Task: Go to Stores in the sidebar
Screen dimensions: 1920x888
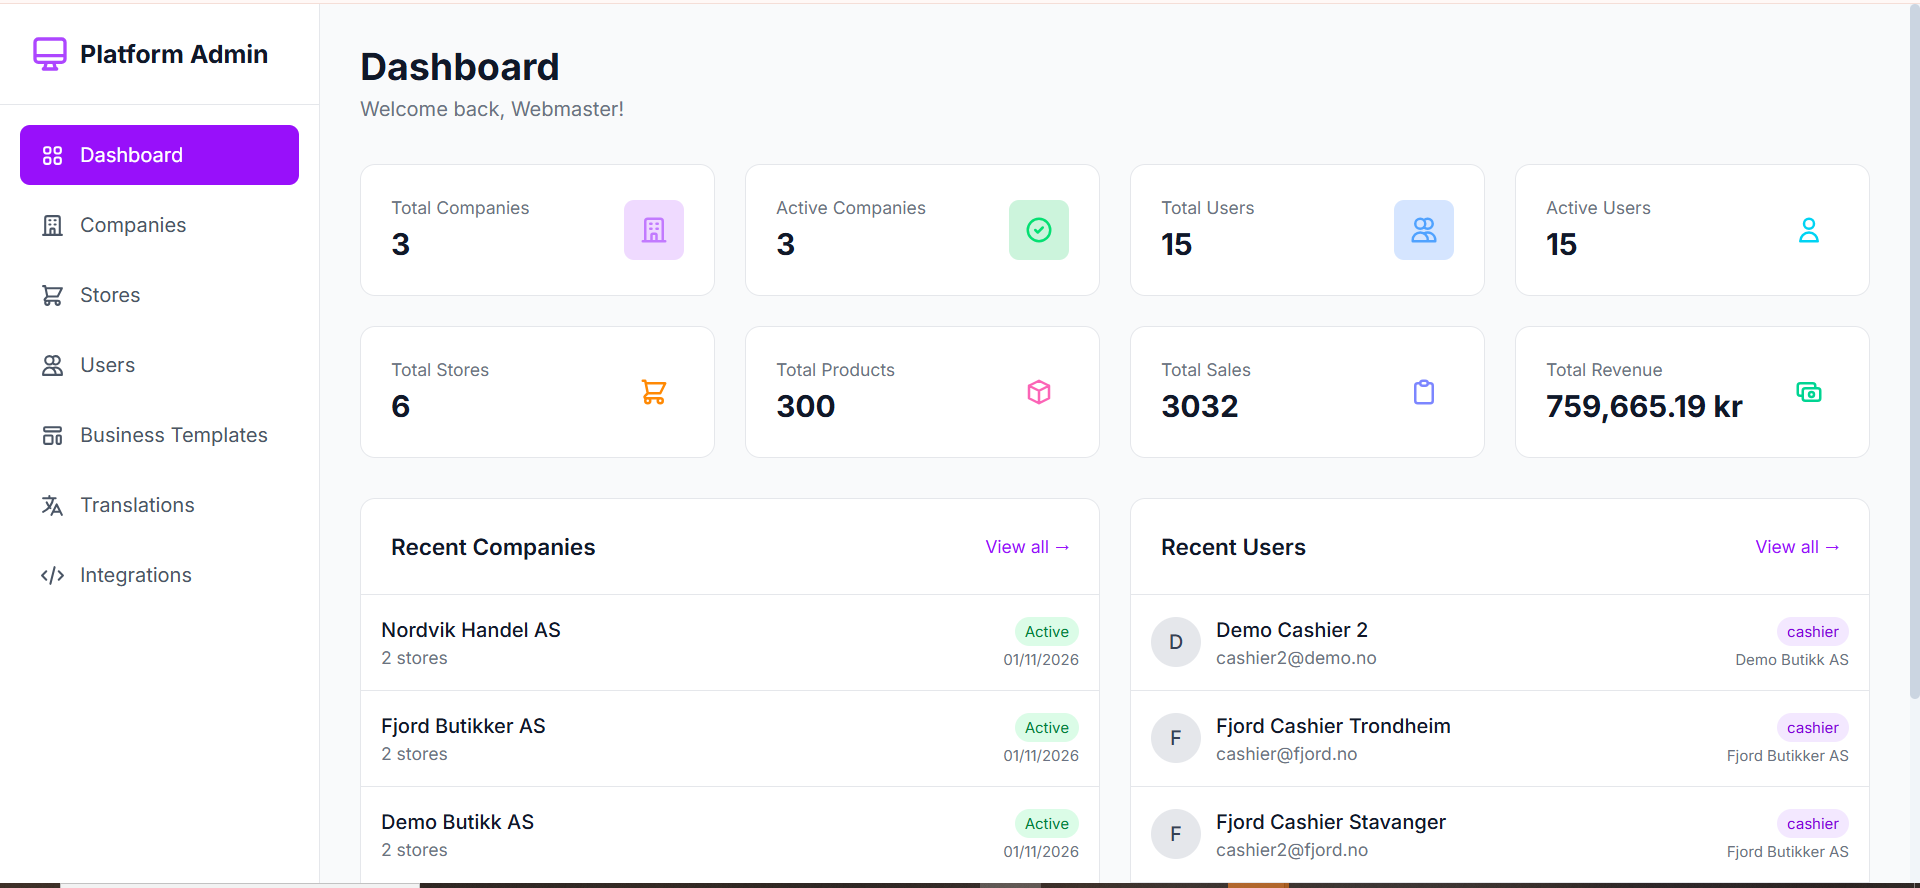Action: 110,295
